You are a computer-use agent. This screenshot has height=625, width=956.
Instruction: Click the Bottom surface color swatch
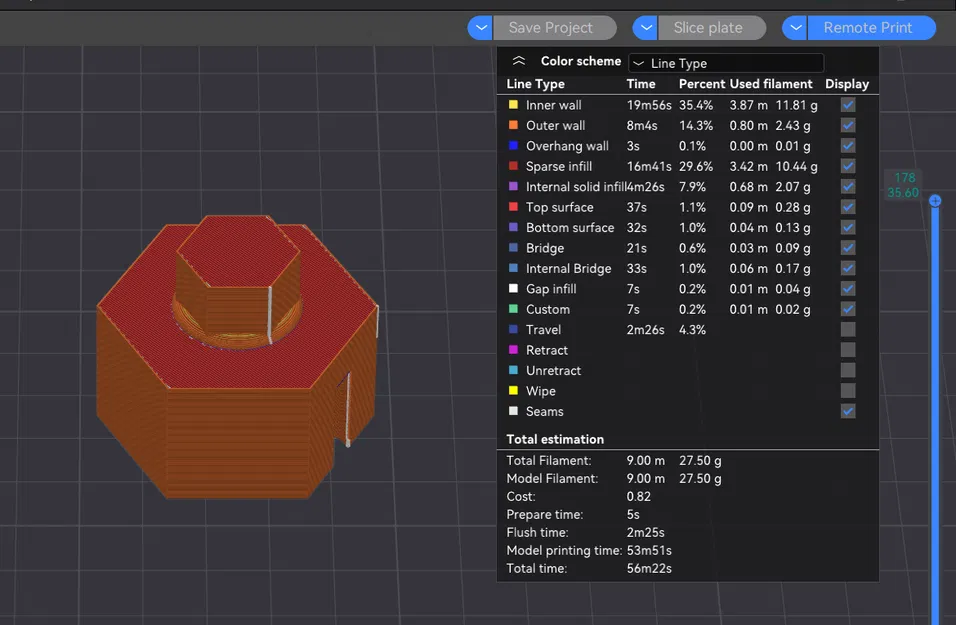(513, 227)
